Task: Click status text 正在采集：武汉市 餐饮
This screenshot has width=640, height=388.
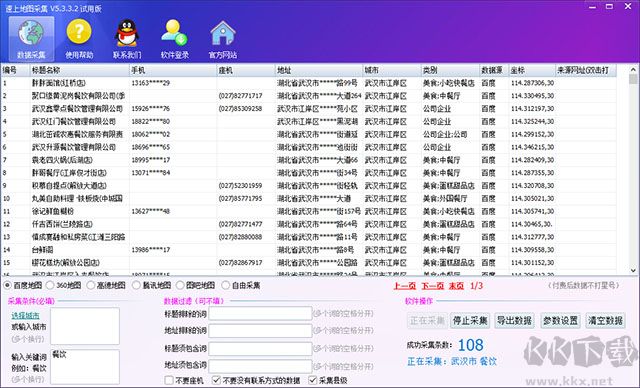Action: (452, 361)
